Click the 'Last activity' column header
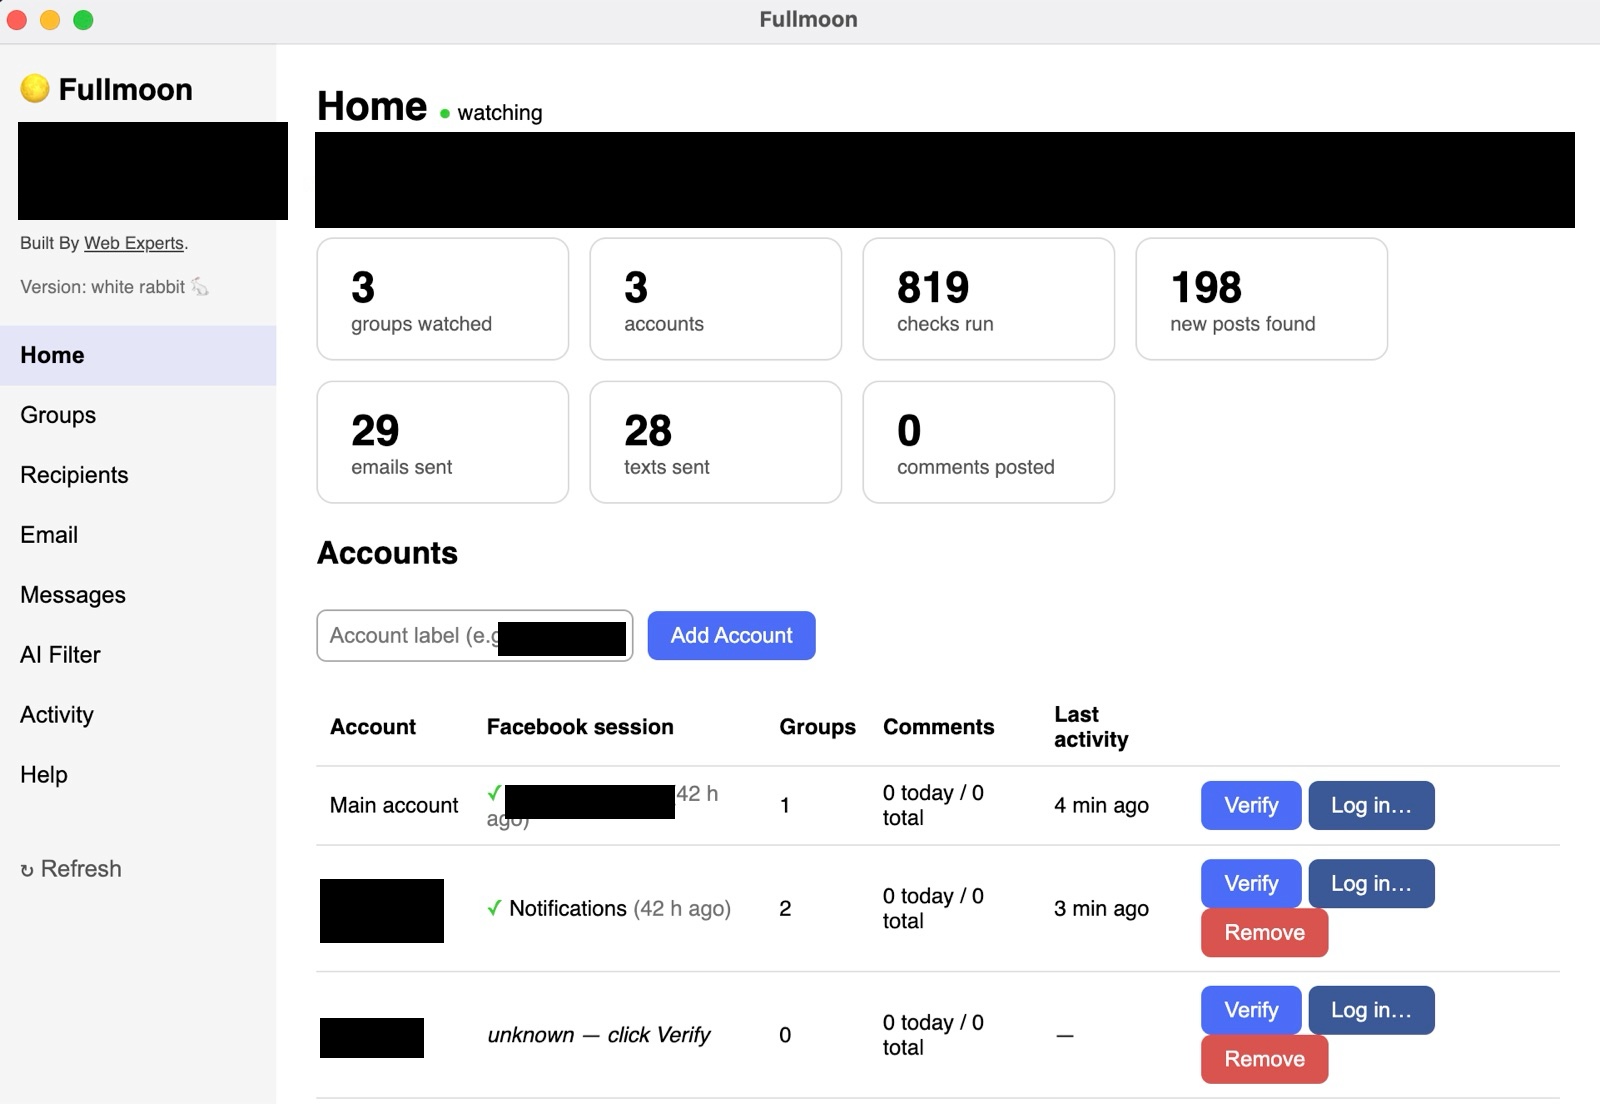The width and height of the screenshot is (1600, 1104). (x=1091, y=727)
